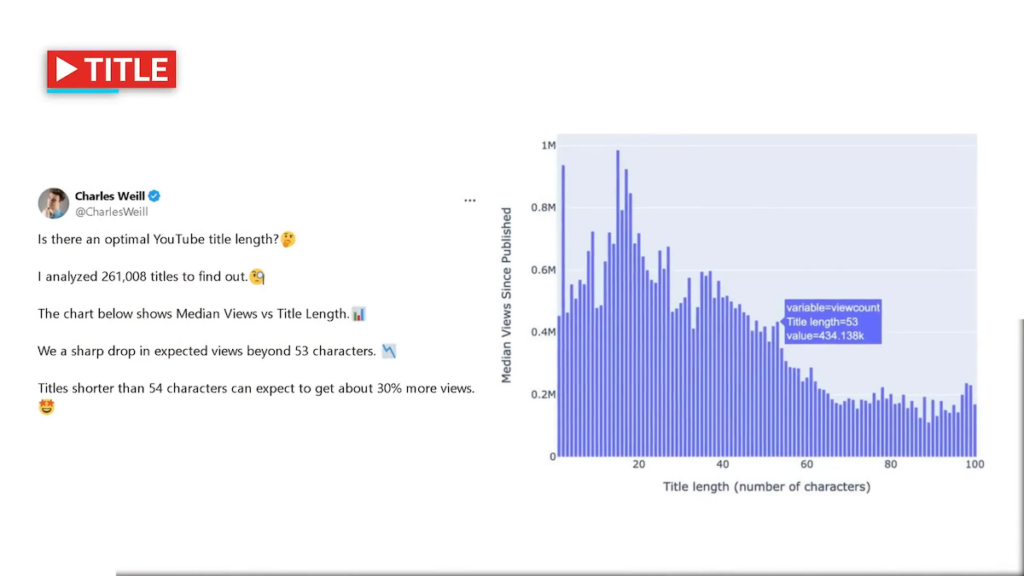1024x576 pixels.
Task: Click the Charles Weill display name
Action: coord(110,196)
